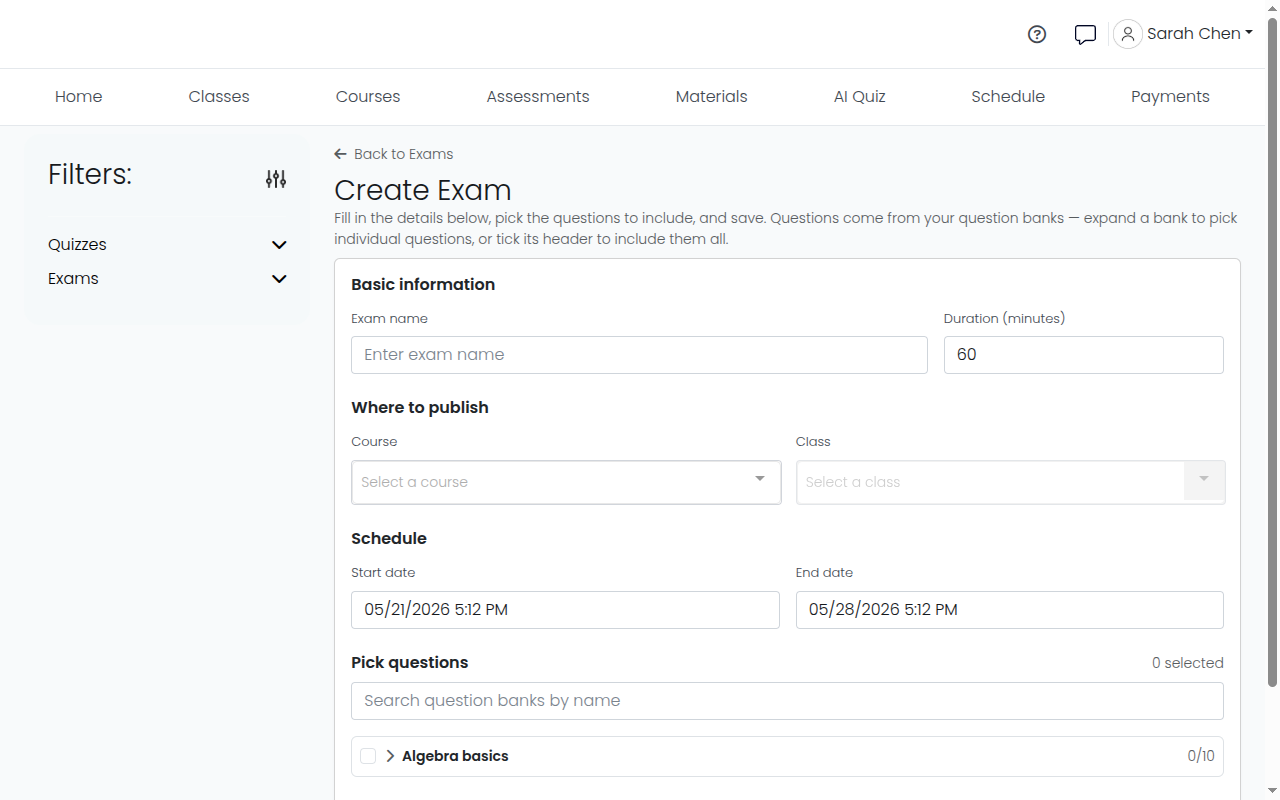Click the back arrow beside Back to Exams
Image resolution: width=1280 pixels, height=800 pixels.
tap(341, 154)
